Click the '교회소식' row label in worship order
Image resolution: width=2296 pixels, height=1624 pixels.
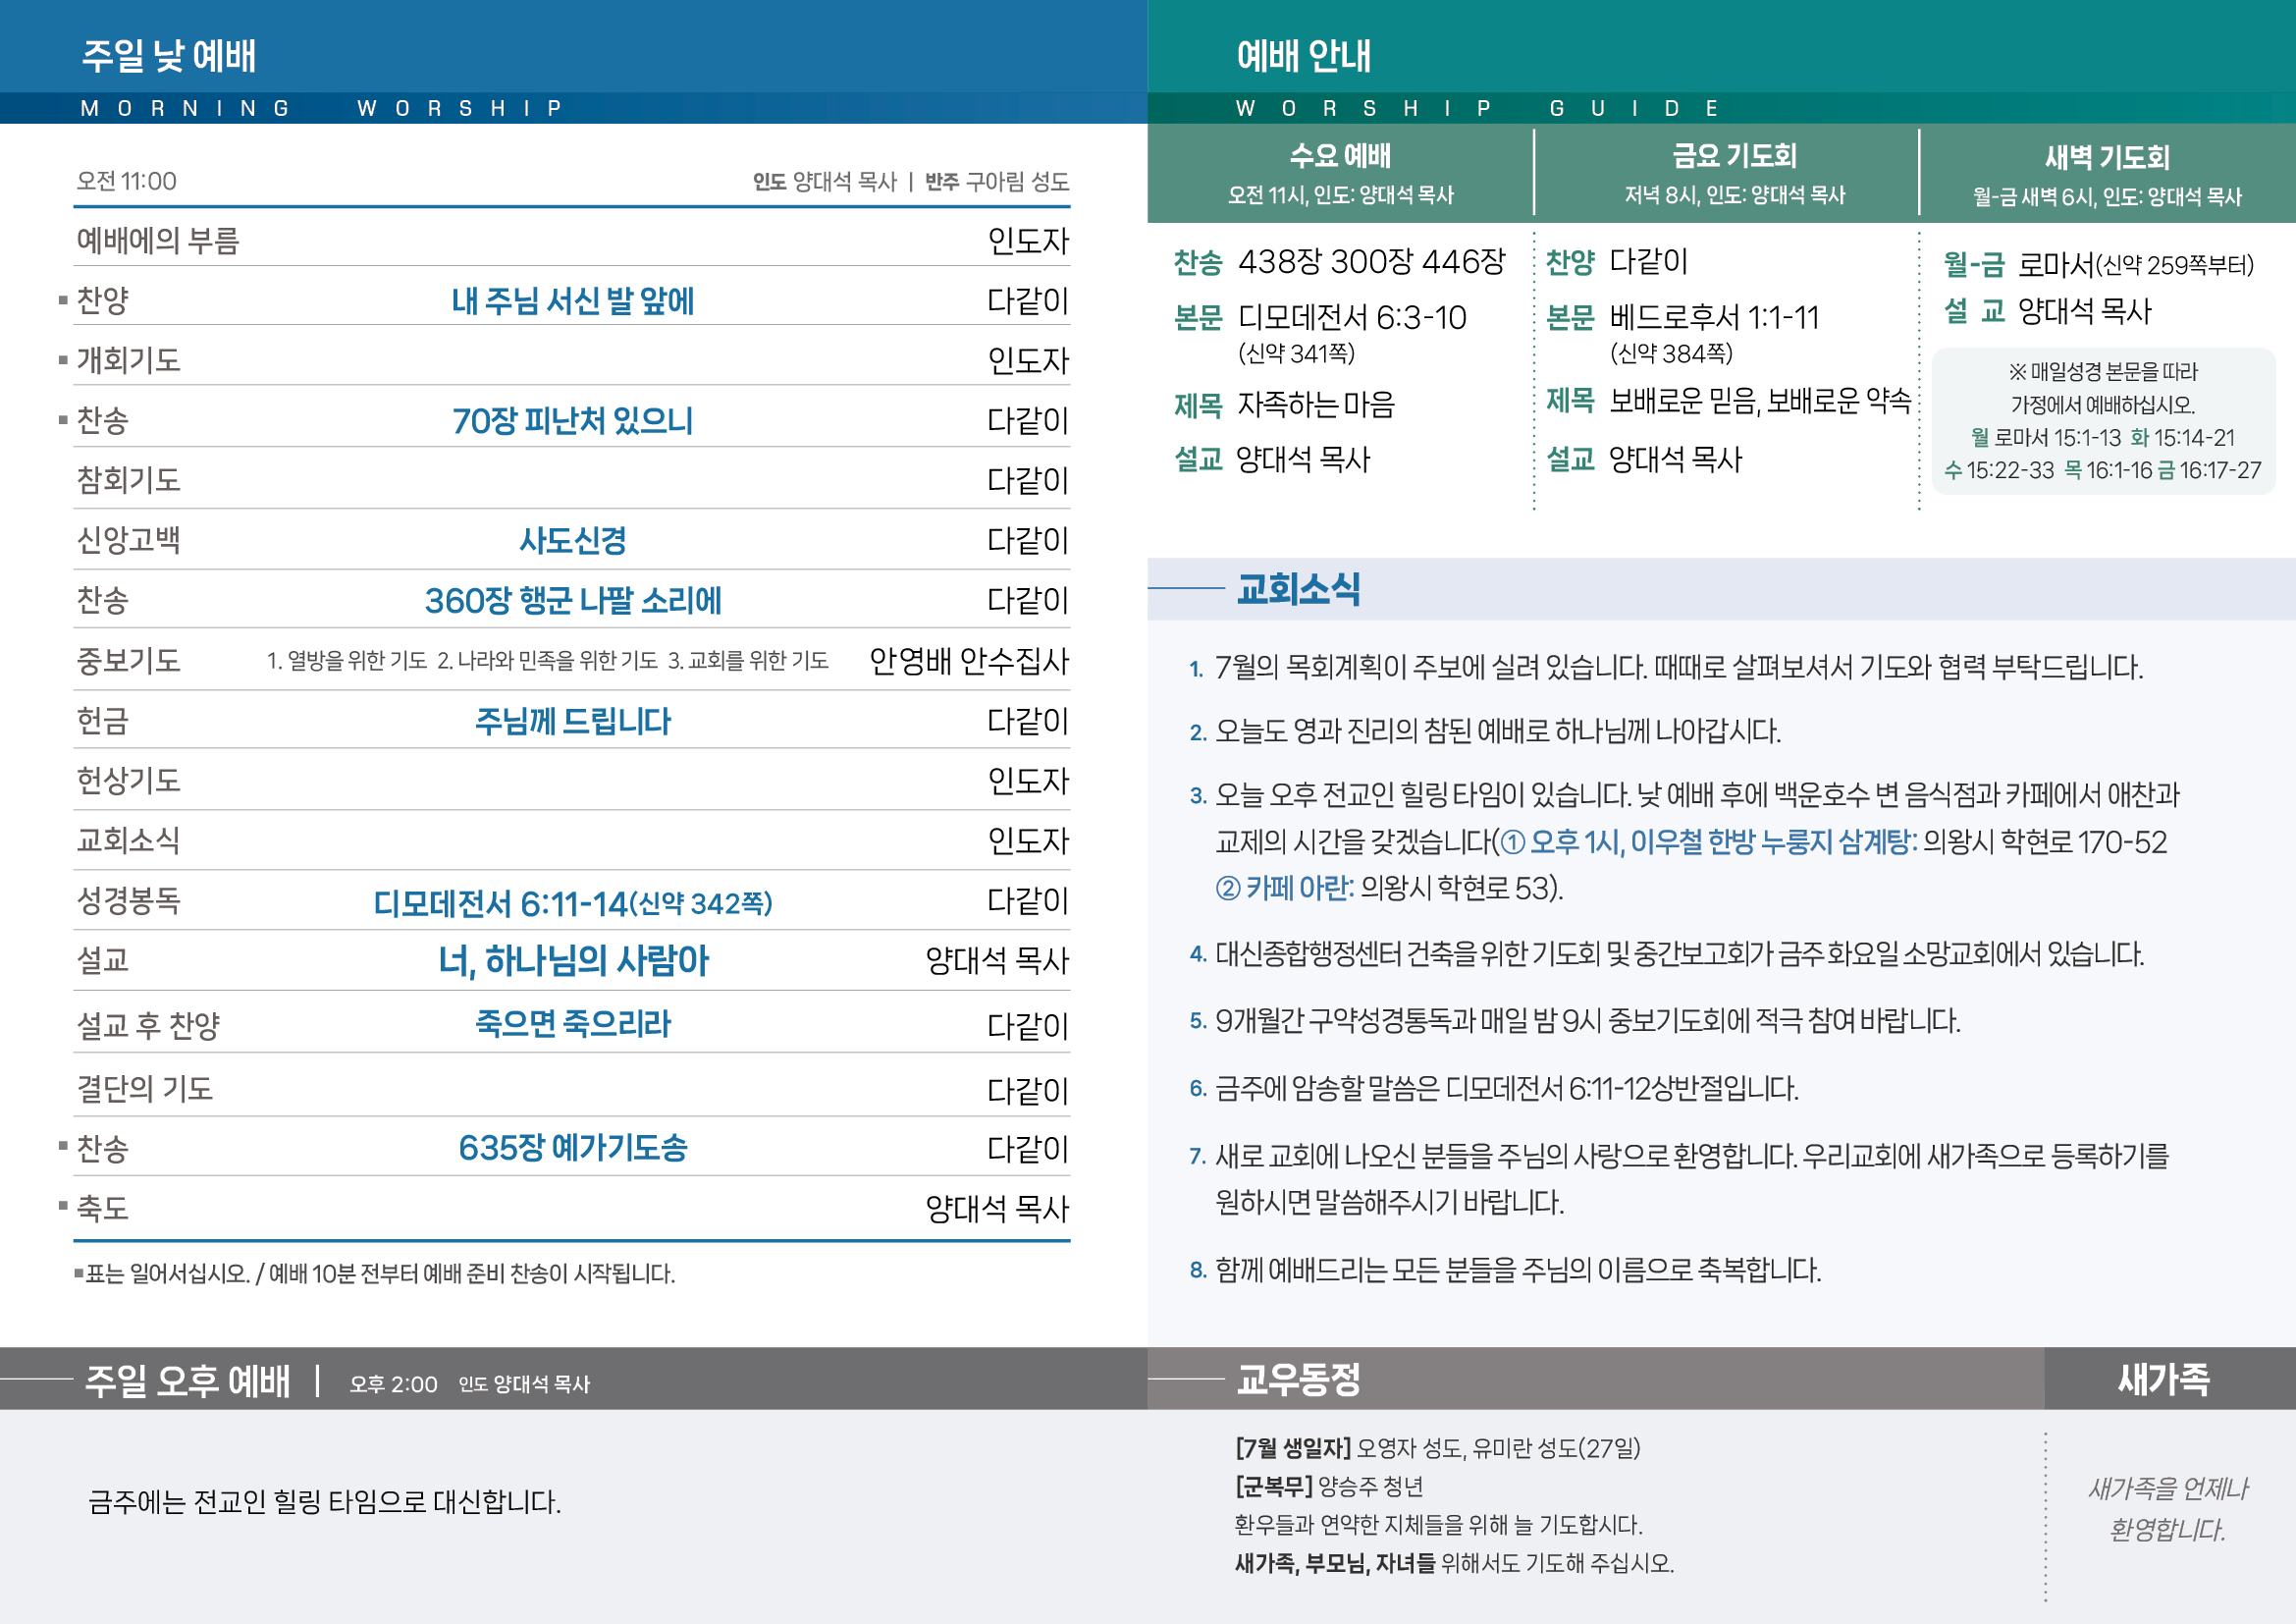click(x=129, y=840)
